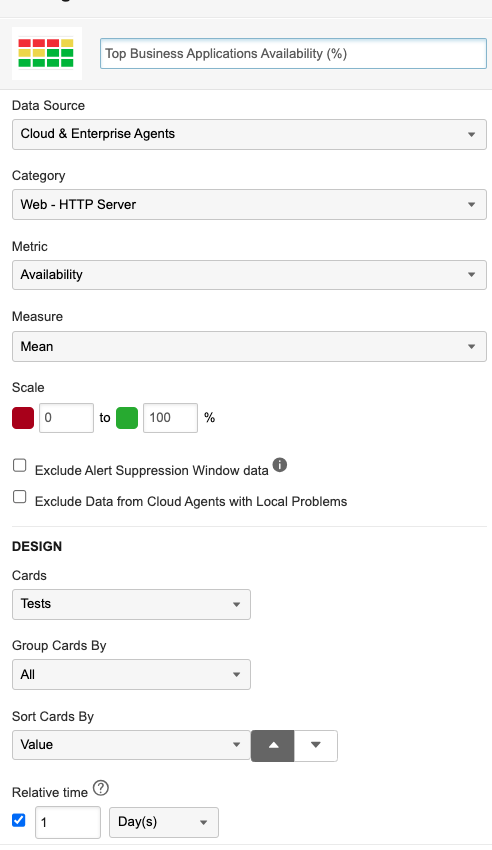
Task: Select ascending sort arrow button
Action: 273,745
